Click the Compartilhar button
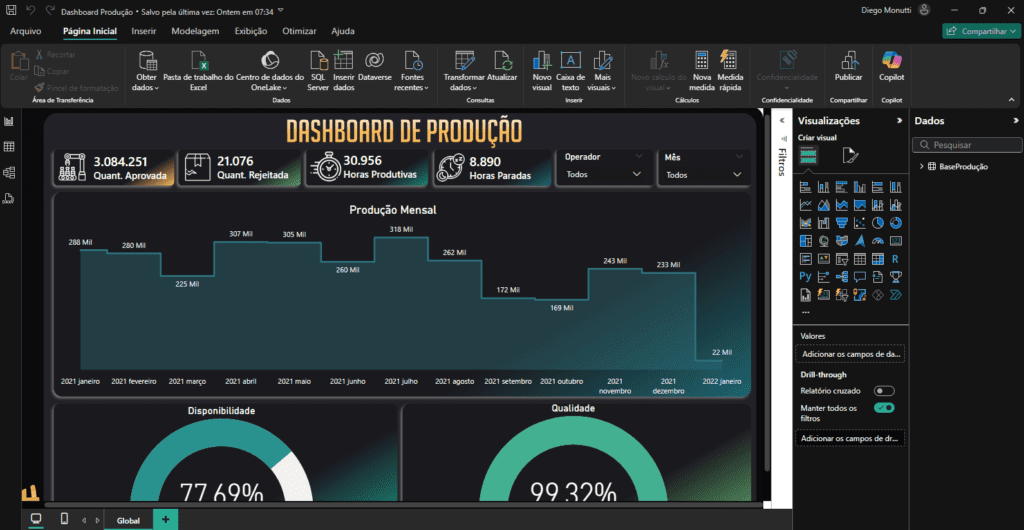1024x530 pixels. pyautogui.click(x=981, y=31)
